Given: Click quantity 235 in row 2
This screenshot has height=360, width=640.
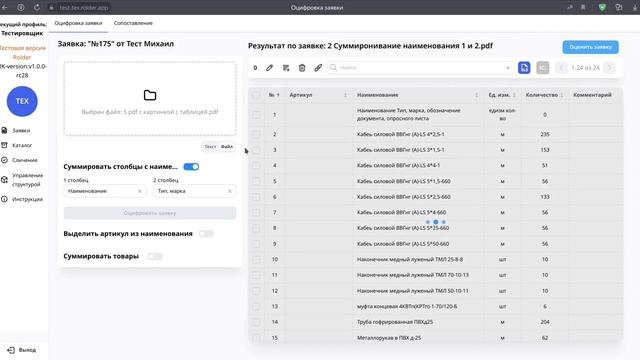Looking at the screenshot, I should click(x=544, y=134).
